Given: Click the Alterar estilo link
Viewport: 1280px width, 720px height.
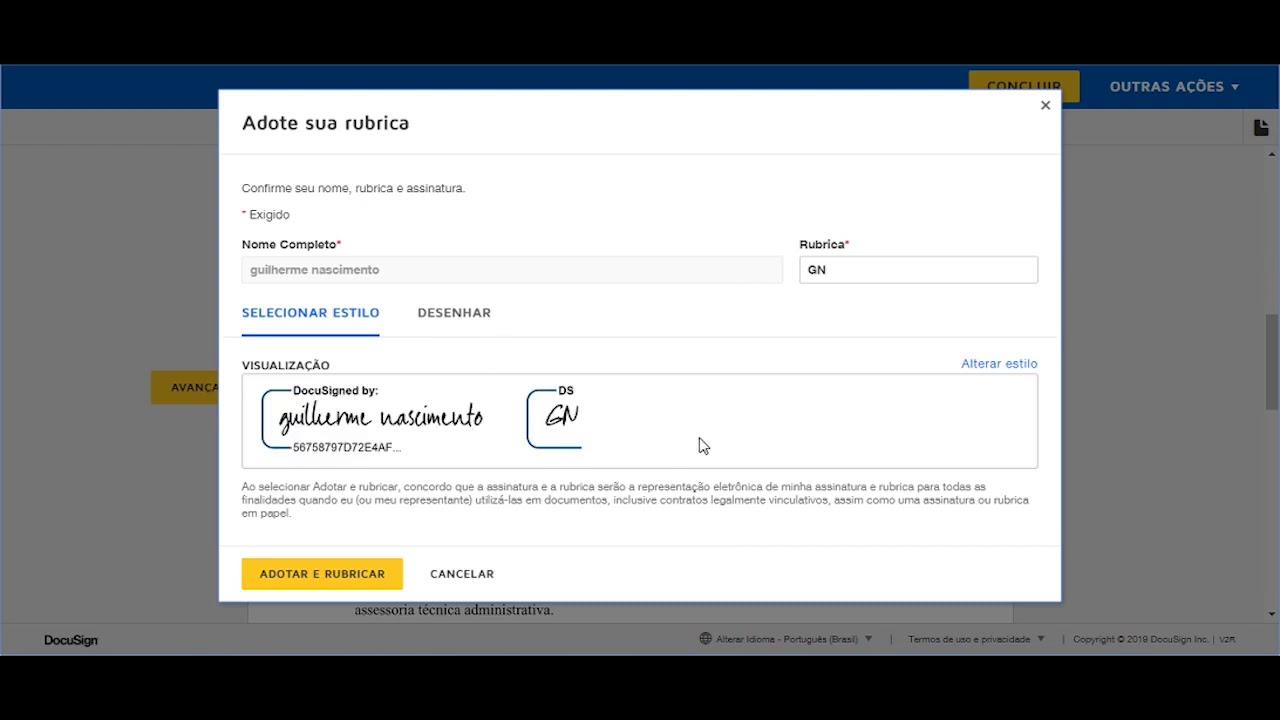Looking at the screenshot, I should (998, 364).
